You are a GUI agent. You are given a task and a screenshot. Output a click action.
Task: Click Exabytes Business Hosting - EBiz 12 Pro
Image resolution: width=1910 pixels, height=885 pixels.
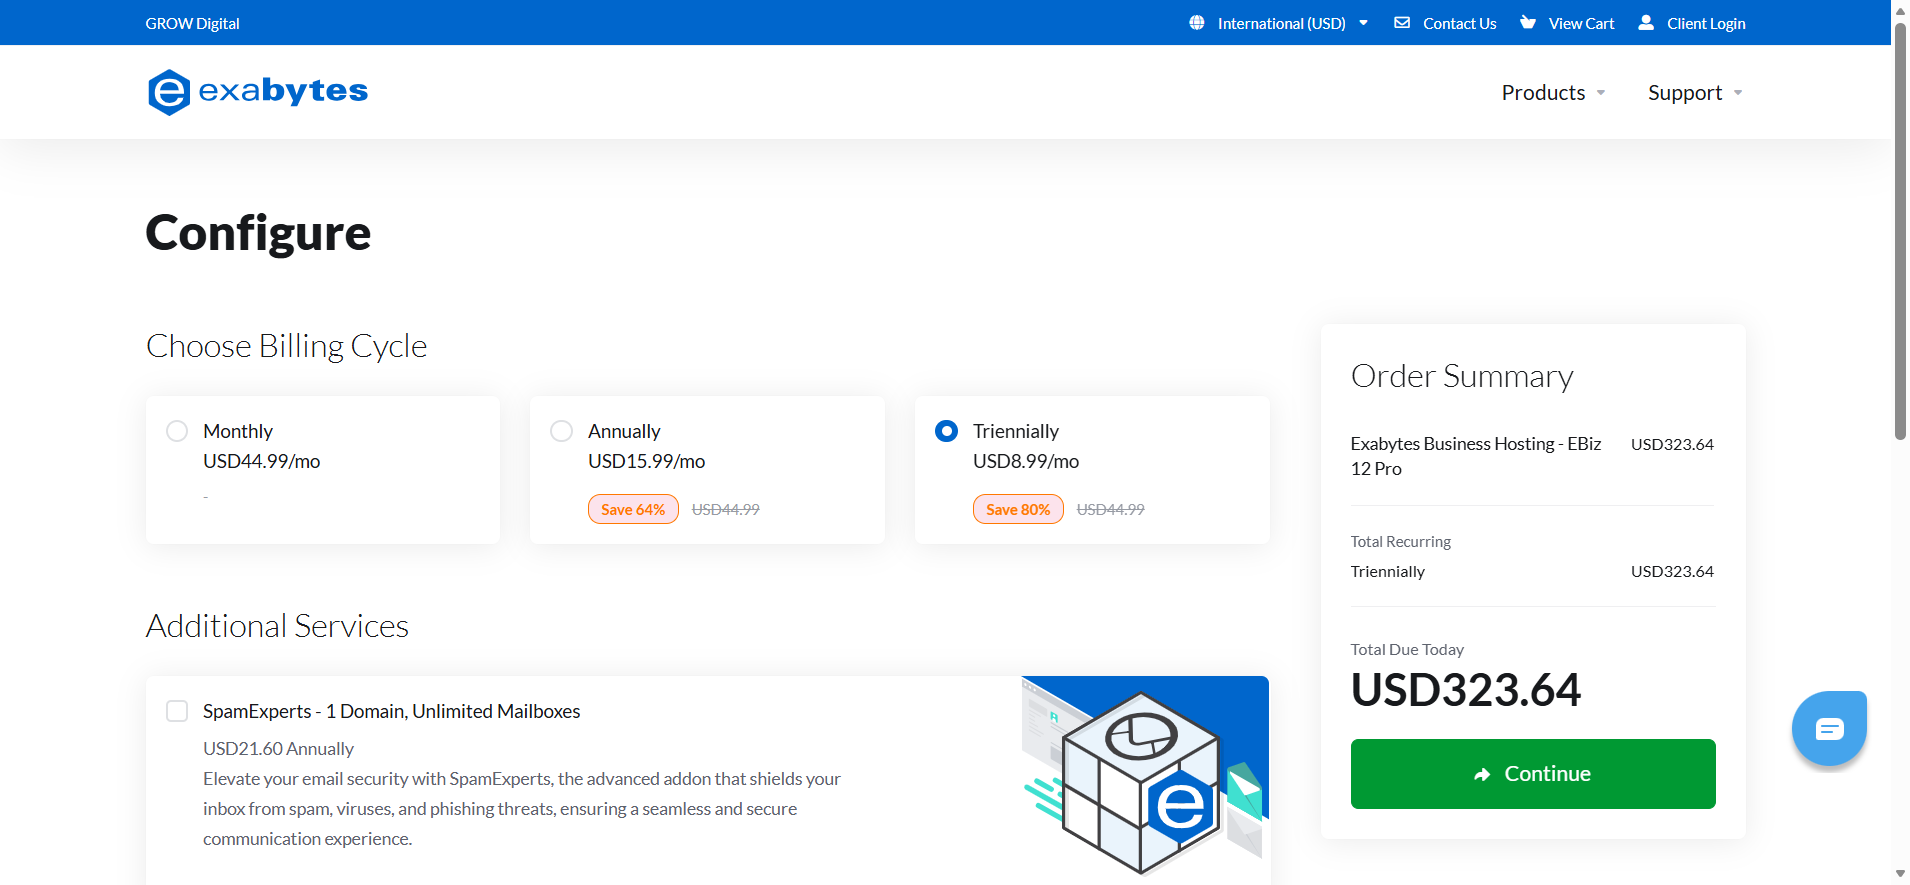coord(1476,456)
